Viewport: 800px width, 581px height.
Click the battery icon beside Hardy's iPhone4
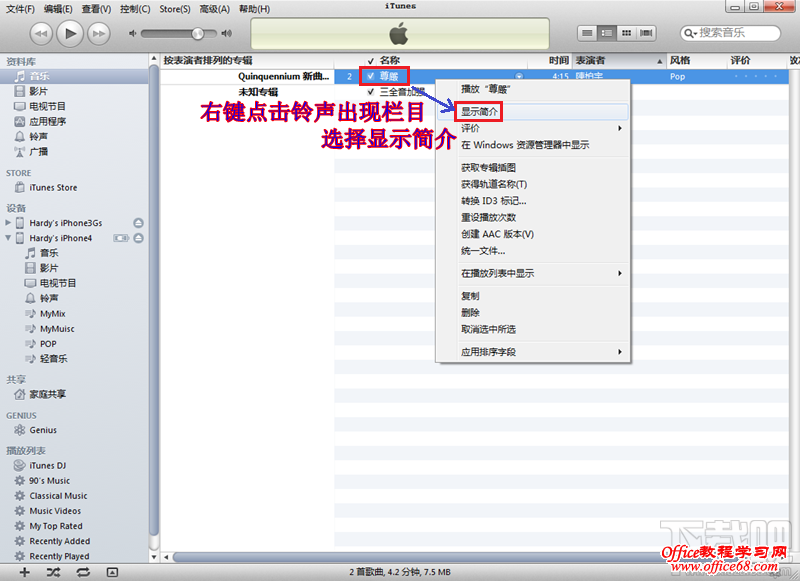(121, 238)
